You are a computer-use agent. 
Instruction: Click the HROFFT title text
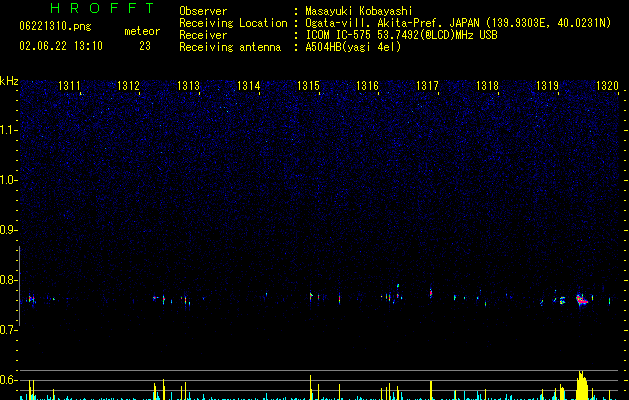103,8
